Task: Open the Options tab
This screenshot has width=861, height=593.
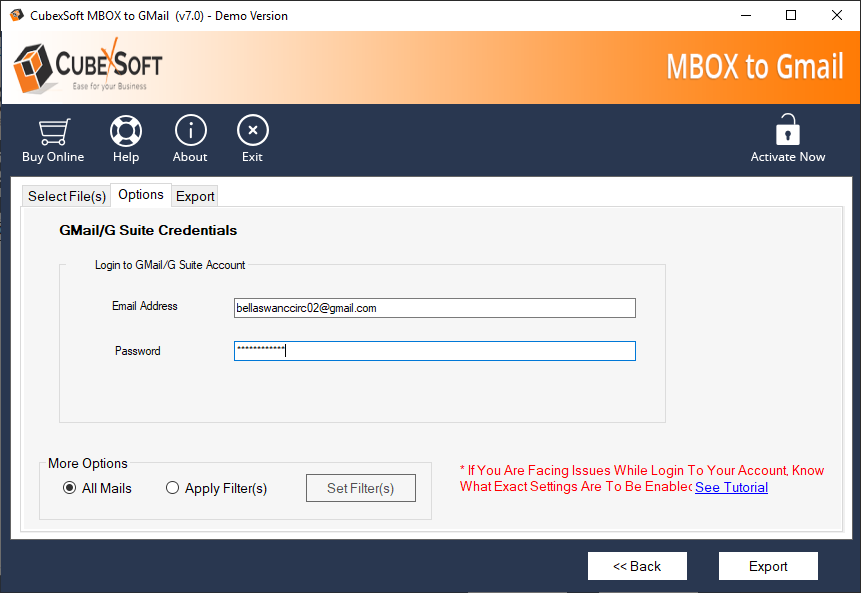Action: click(141, 195)
